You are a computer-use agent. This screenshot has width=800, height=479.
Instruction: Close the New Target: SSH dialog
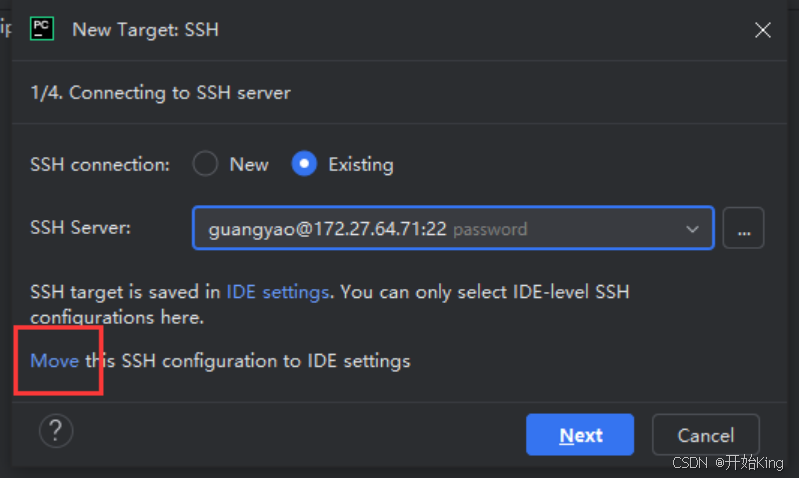(763, 30)
